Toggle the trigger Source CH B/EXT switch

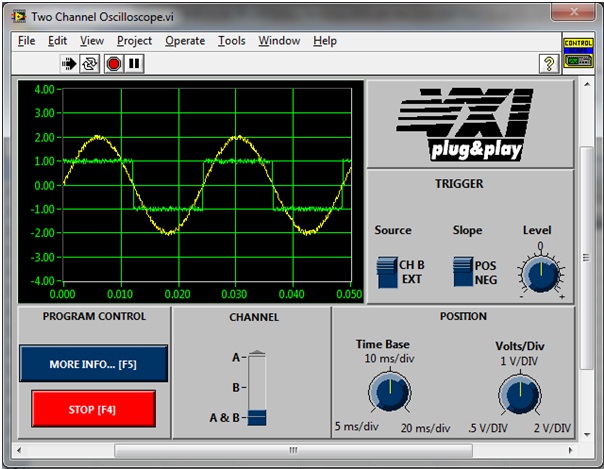(x=386, y=271)
